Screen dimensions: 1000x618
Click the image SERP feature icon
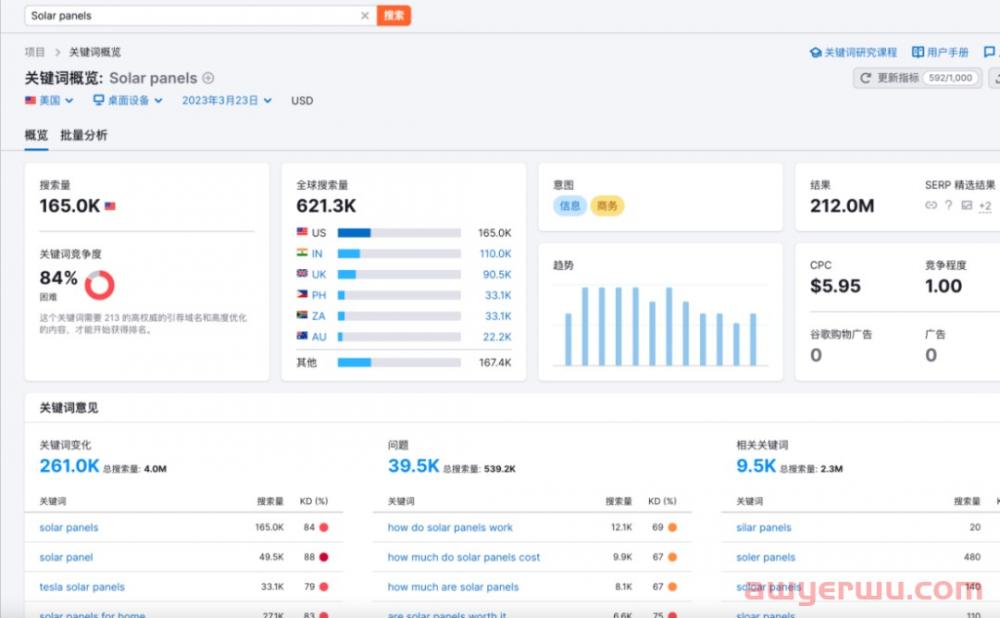click(967, 205)
